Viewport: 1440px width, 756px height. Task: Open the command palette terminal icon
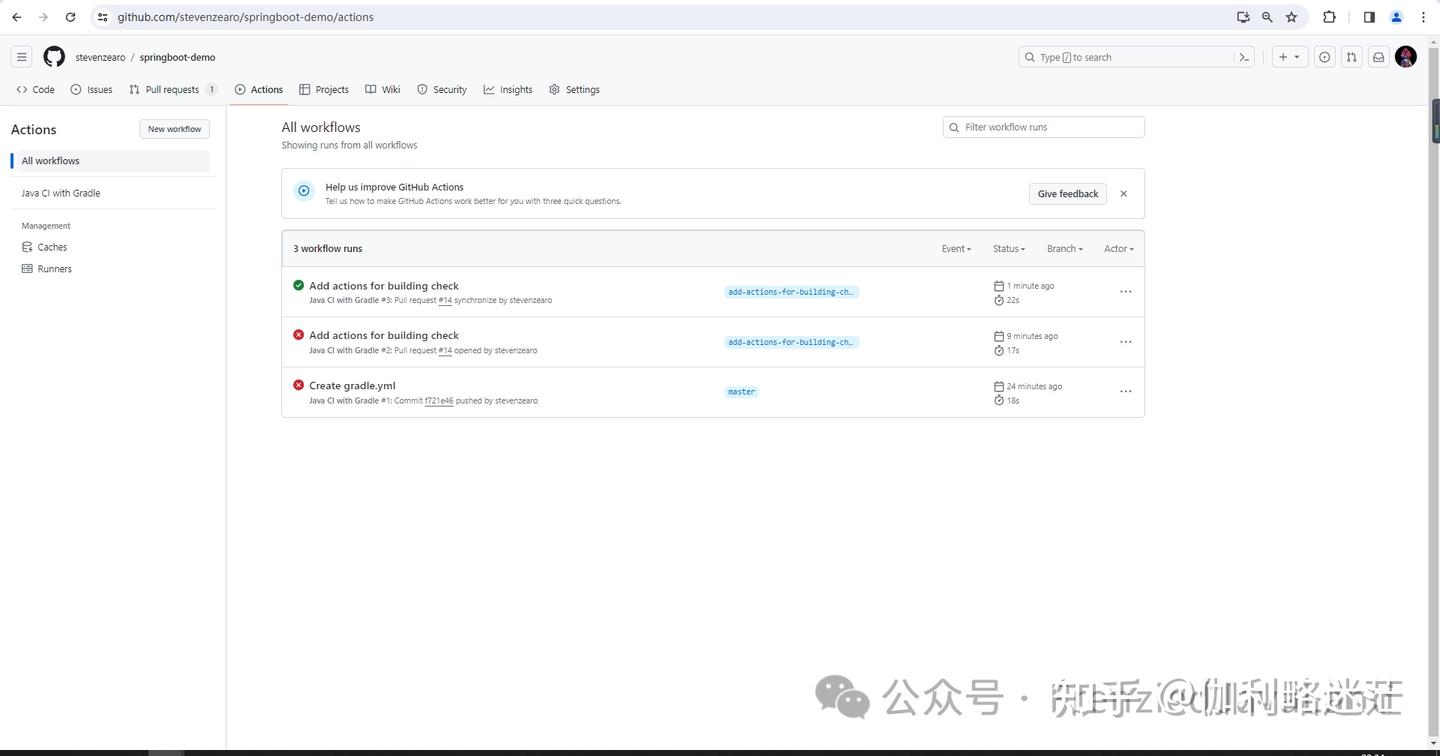point(1243,57)
